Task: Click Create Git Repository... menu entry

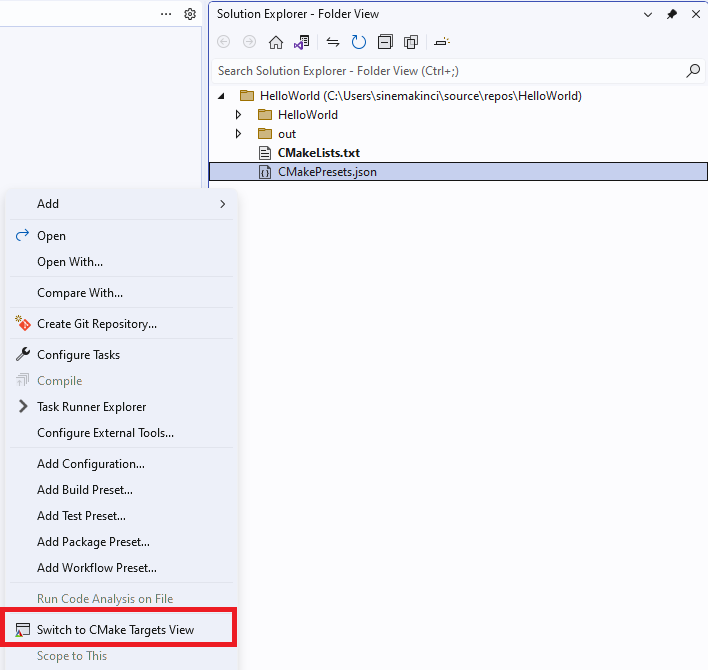Action: click(x=121, y=324)
